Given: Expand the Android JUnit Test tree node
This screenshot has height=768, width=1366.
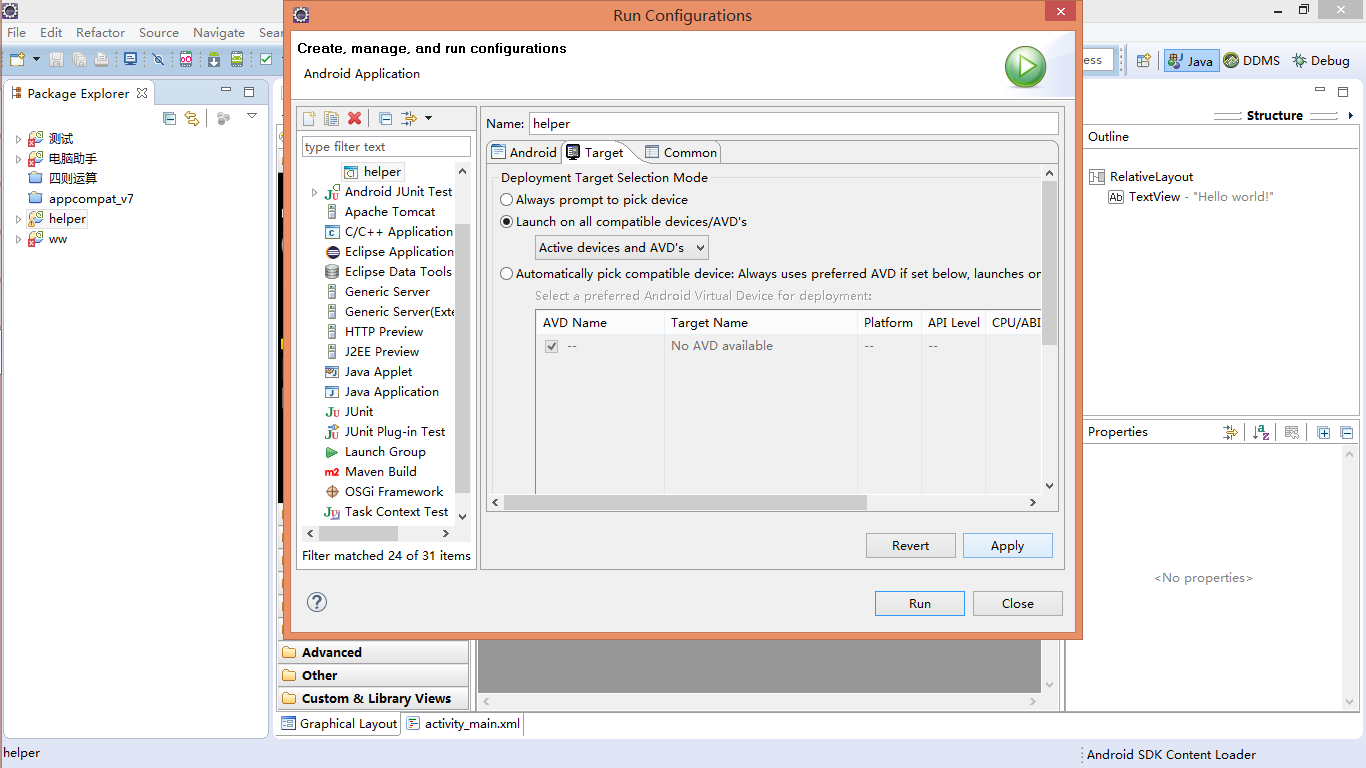Looking at the screenshot, I should point(314,192).
